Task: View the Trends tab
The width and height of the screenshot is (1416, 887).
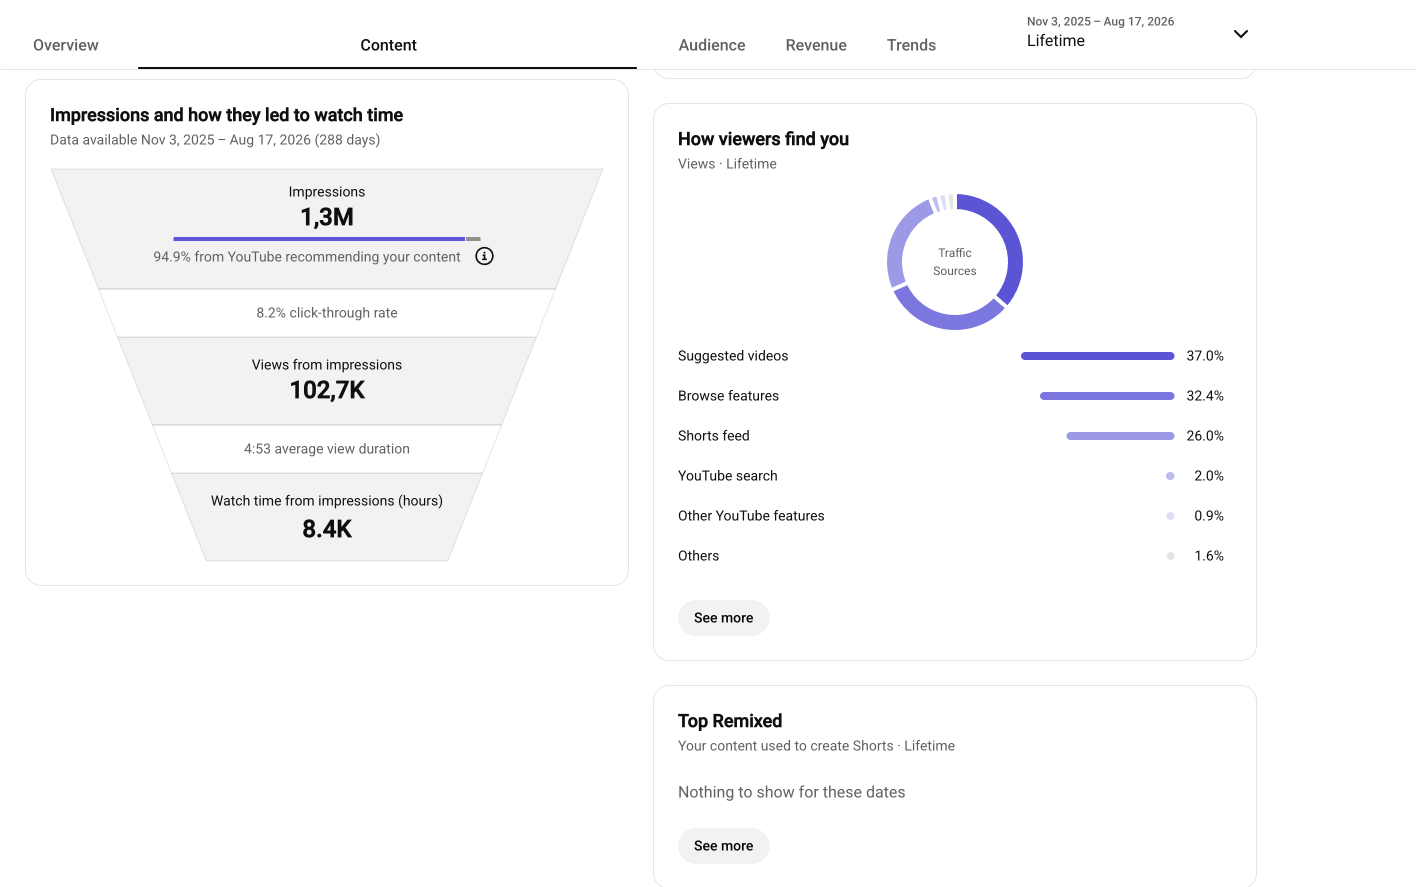Action: point(911,45)
